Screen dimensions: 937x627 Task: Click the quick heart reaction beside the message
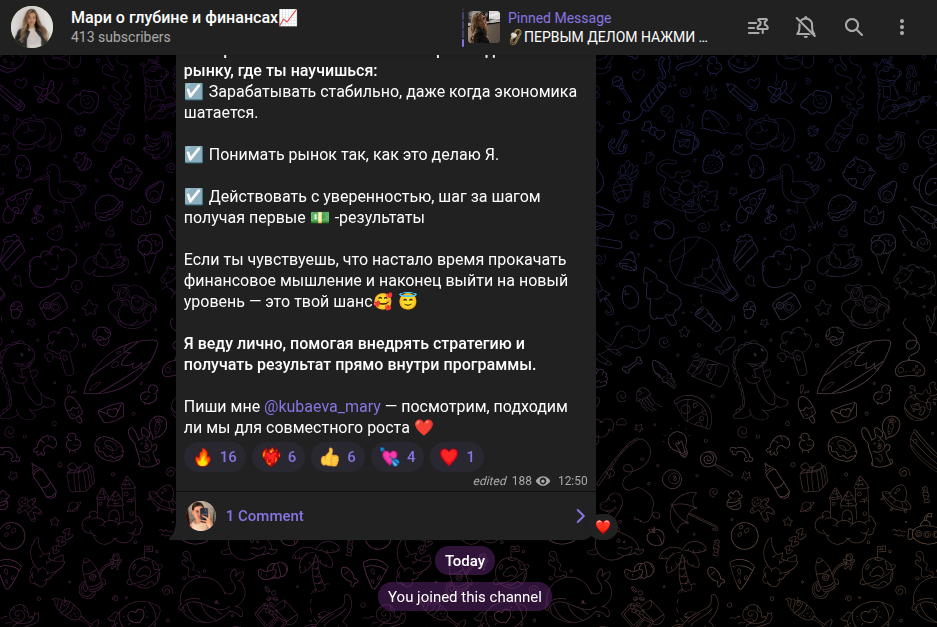[x=603, y=527]
